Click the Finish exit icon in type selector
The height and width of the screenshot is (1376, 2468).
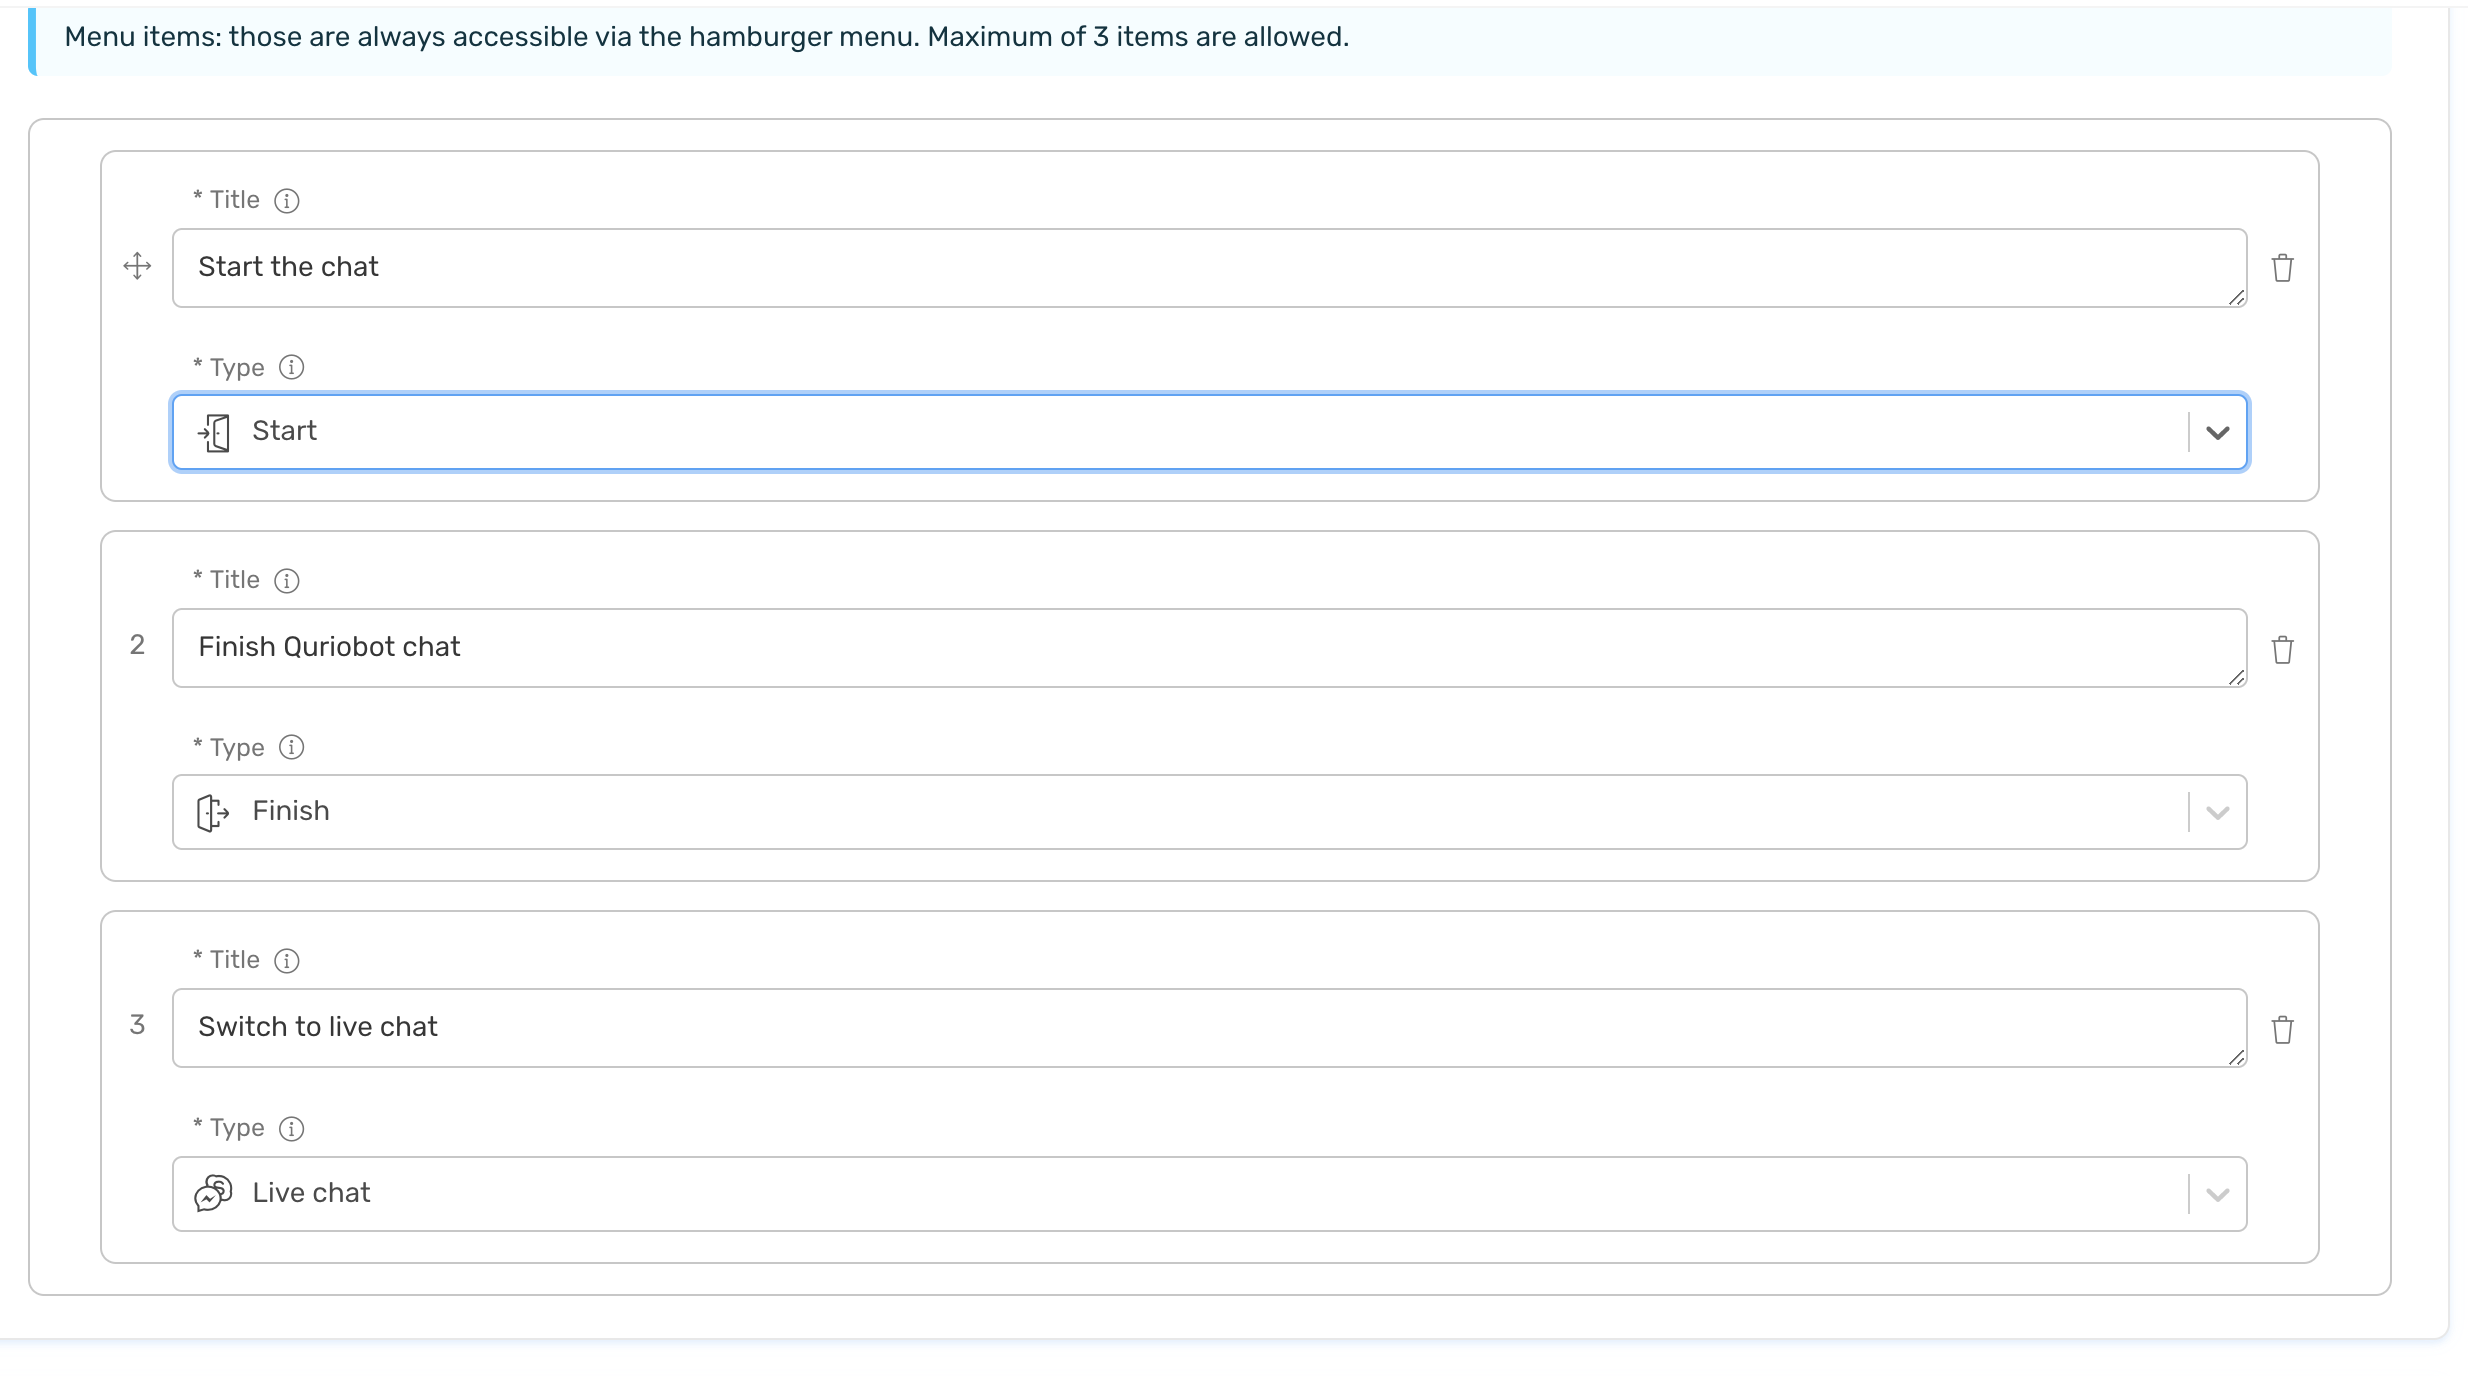(x=213, y=812)
